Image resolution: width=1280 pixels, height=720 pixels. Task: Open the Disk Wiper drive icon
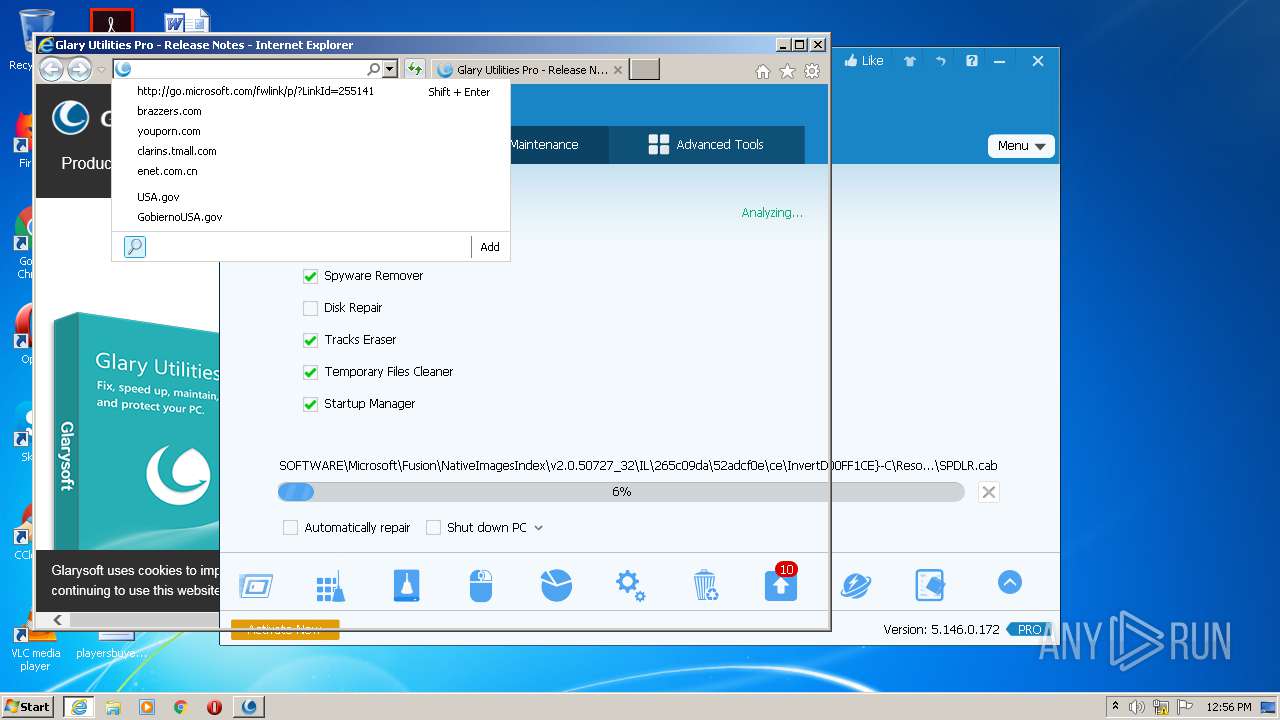point(406,585)
